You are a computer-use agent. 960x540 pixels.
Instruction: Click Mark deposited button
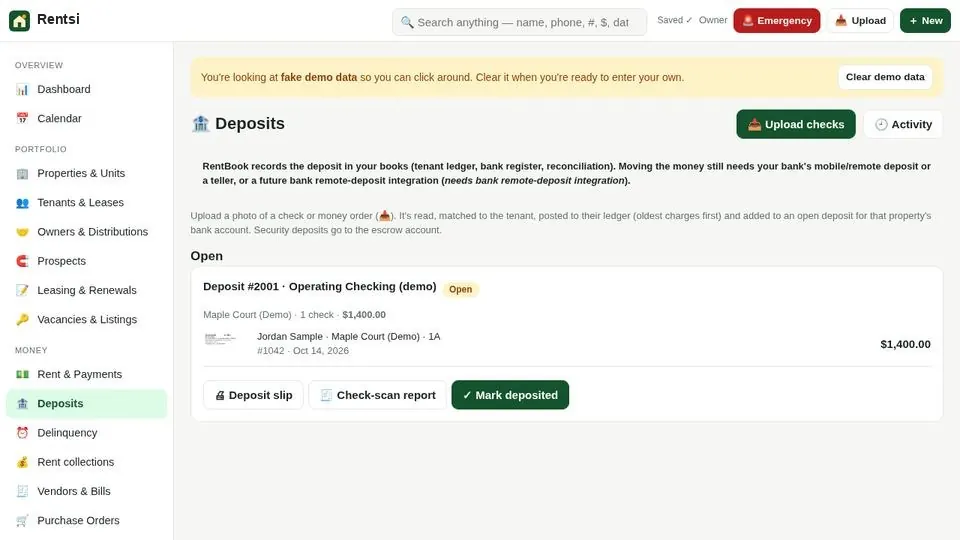pos(510,395)
